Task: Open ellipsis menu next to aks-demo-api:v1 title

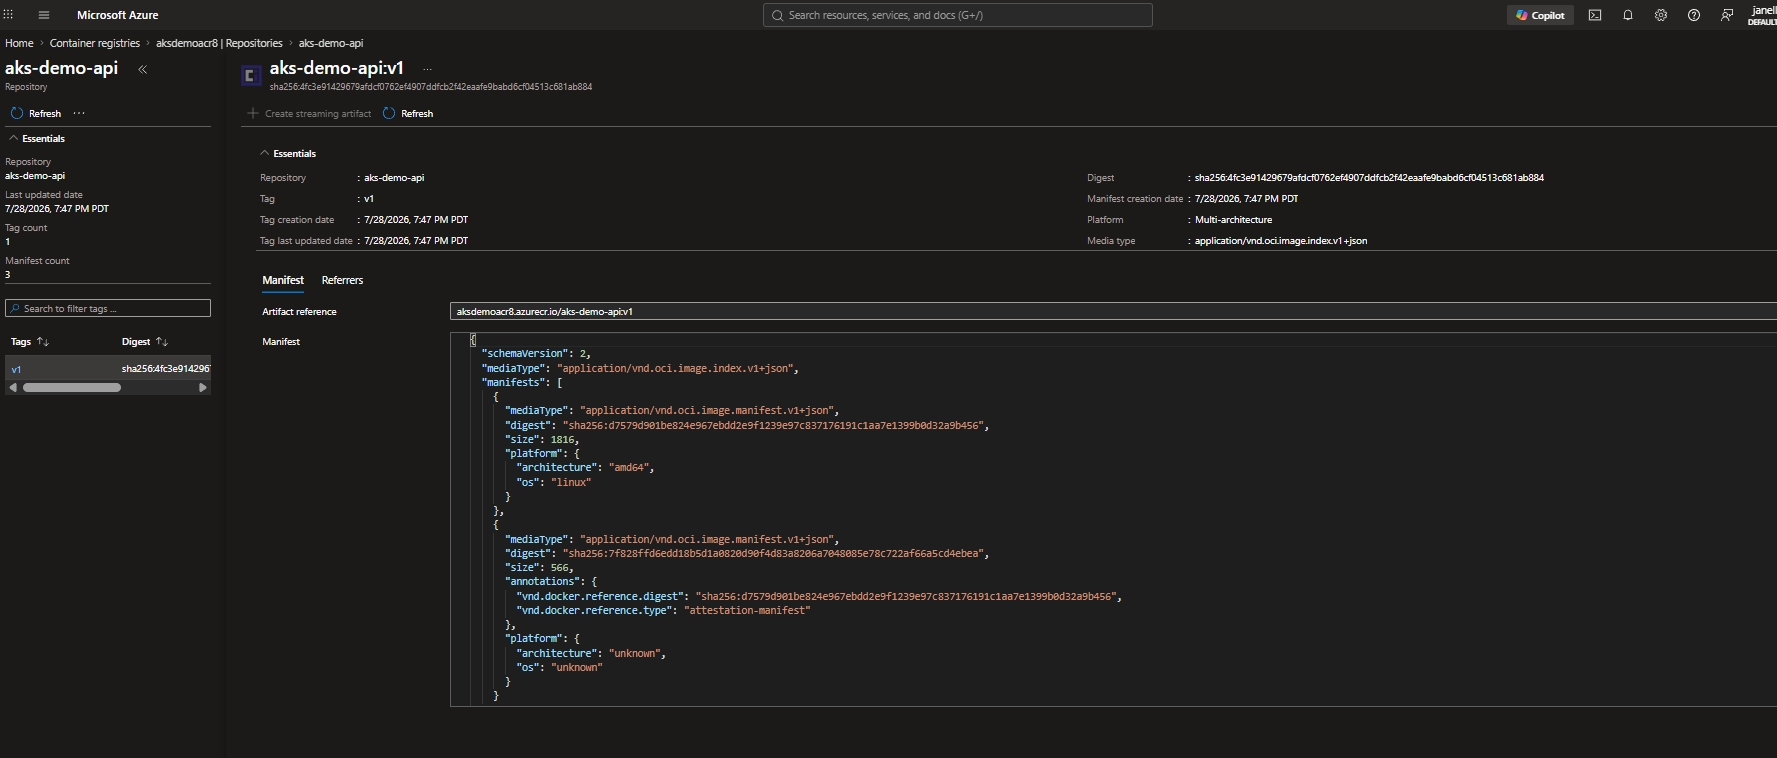Action: tap(427, 69)
